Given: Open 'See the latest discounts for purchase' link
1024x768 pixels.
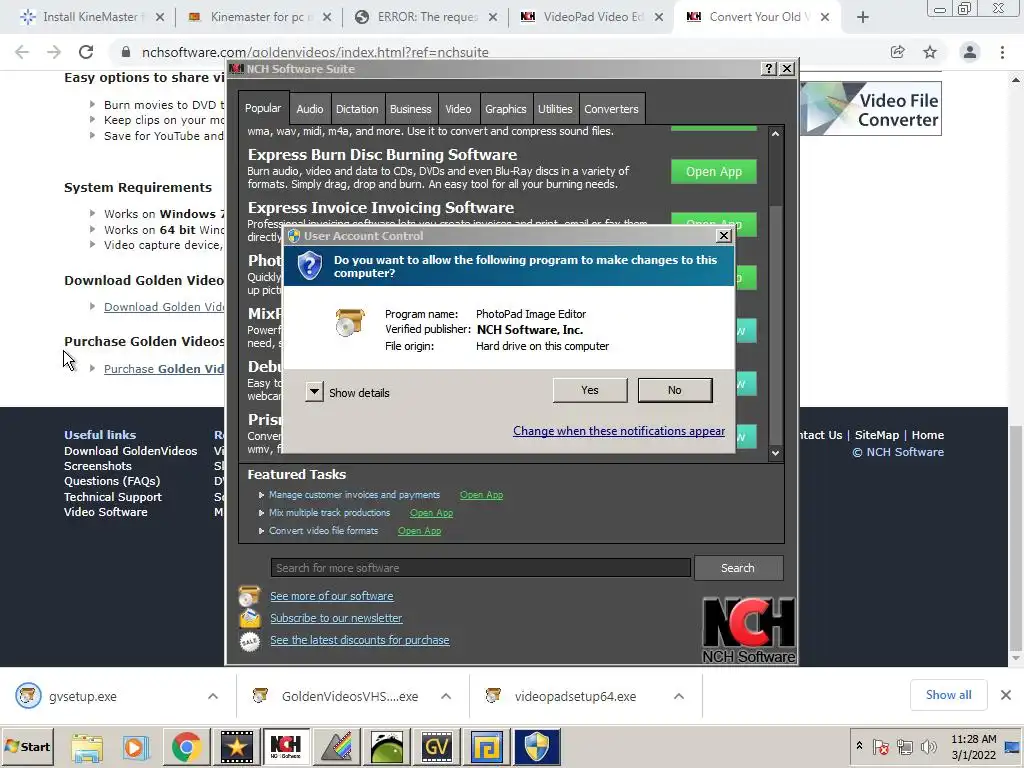Looking at the screenshot, I should (360, 640).
